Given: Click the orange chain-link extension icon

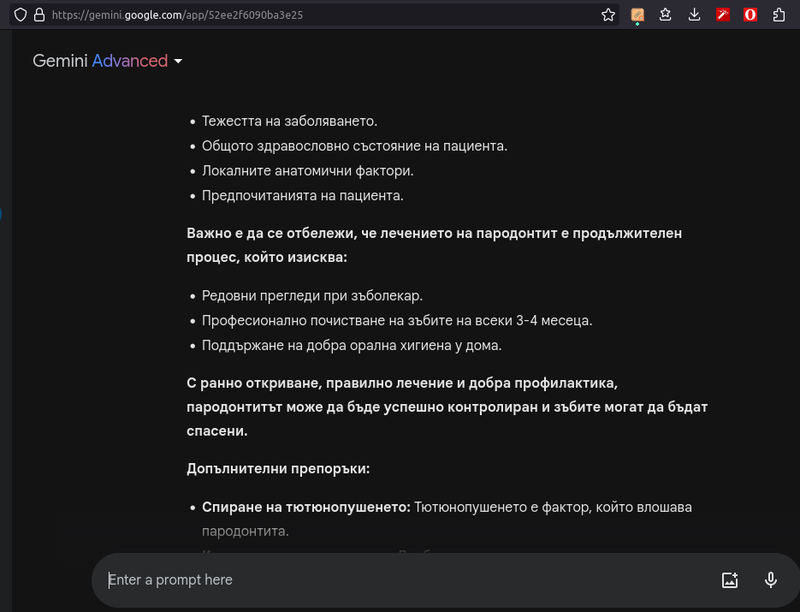Looking at the screenshot, I should click(638, 15).
